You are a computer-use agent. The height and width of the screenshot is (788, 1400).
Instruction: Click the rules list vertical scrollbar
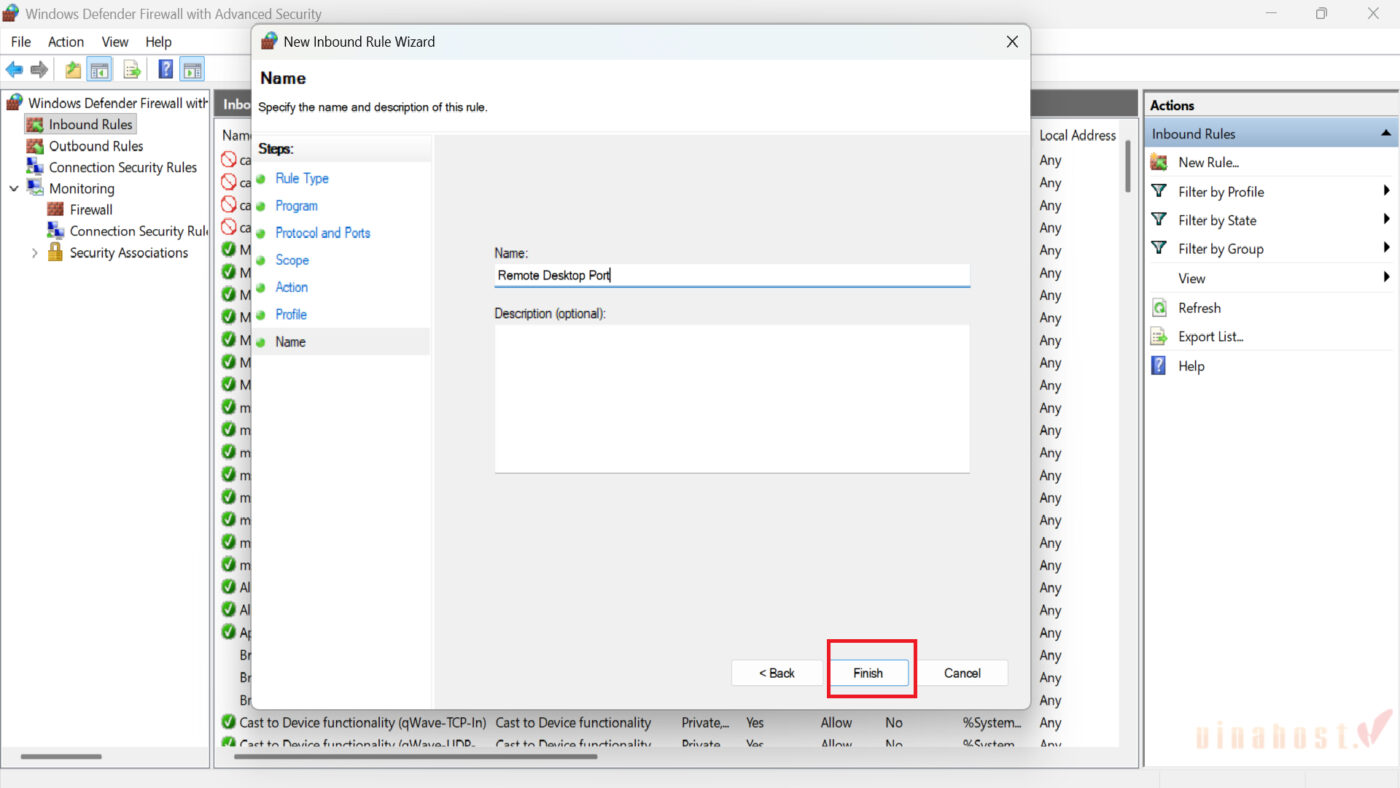(x=1129, y=166)
